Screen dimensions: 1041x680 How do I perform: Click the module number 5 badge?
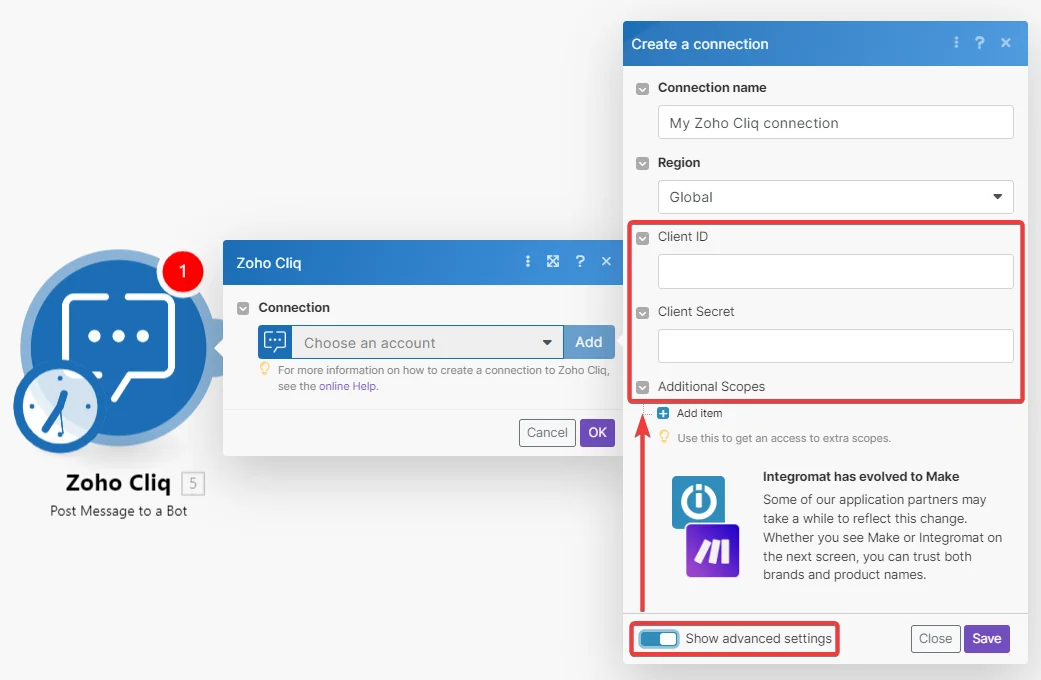pos(193,483)
